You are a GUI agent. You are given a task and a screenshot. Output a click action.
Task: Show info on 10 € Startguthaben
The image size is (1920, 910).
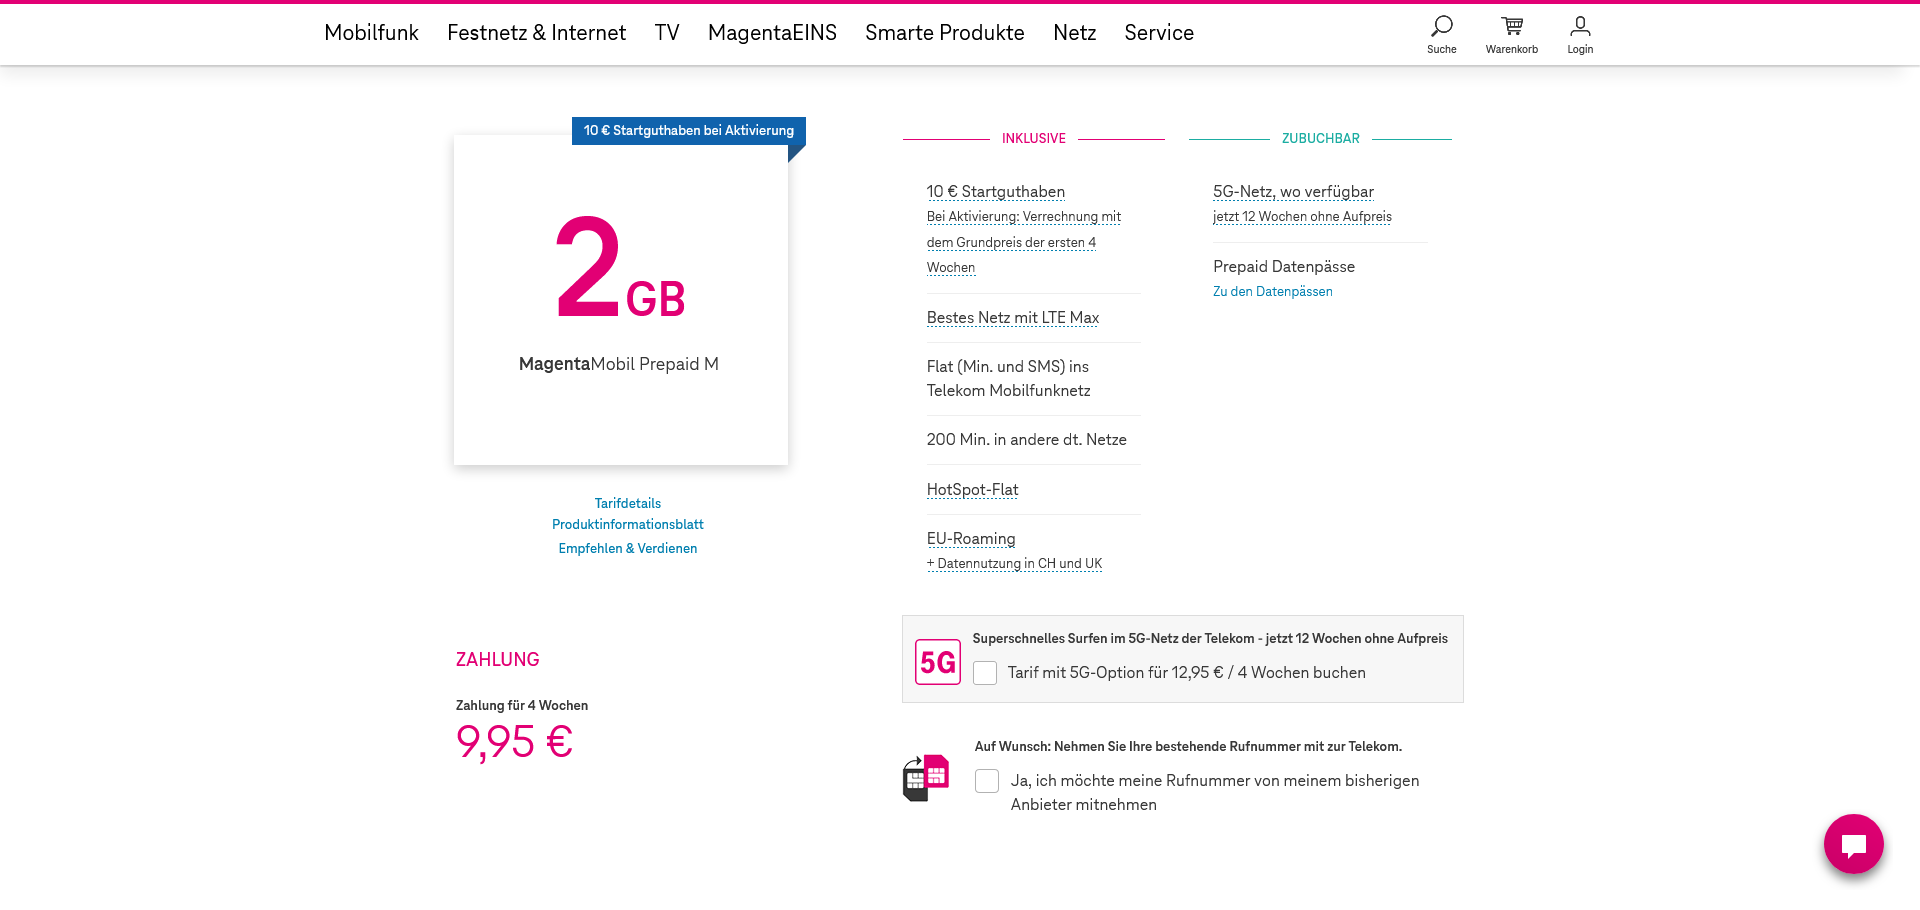pos(995,191)
